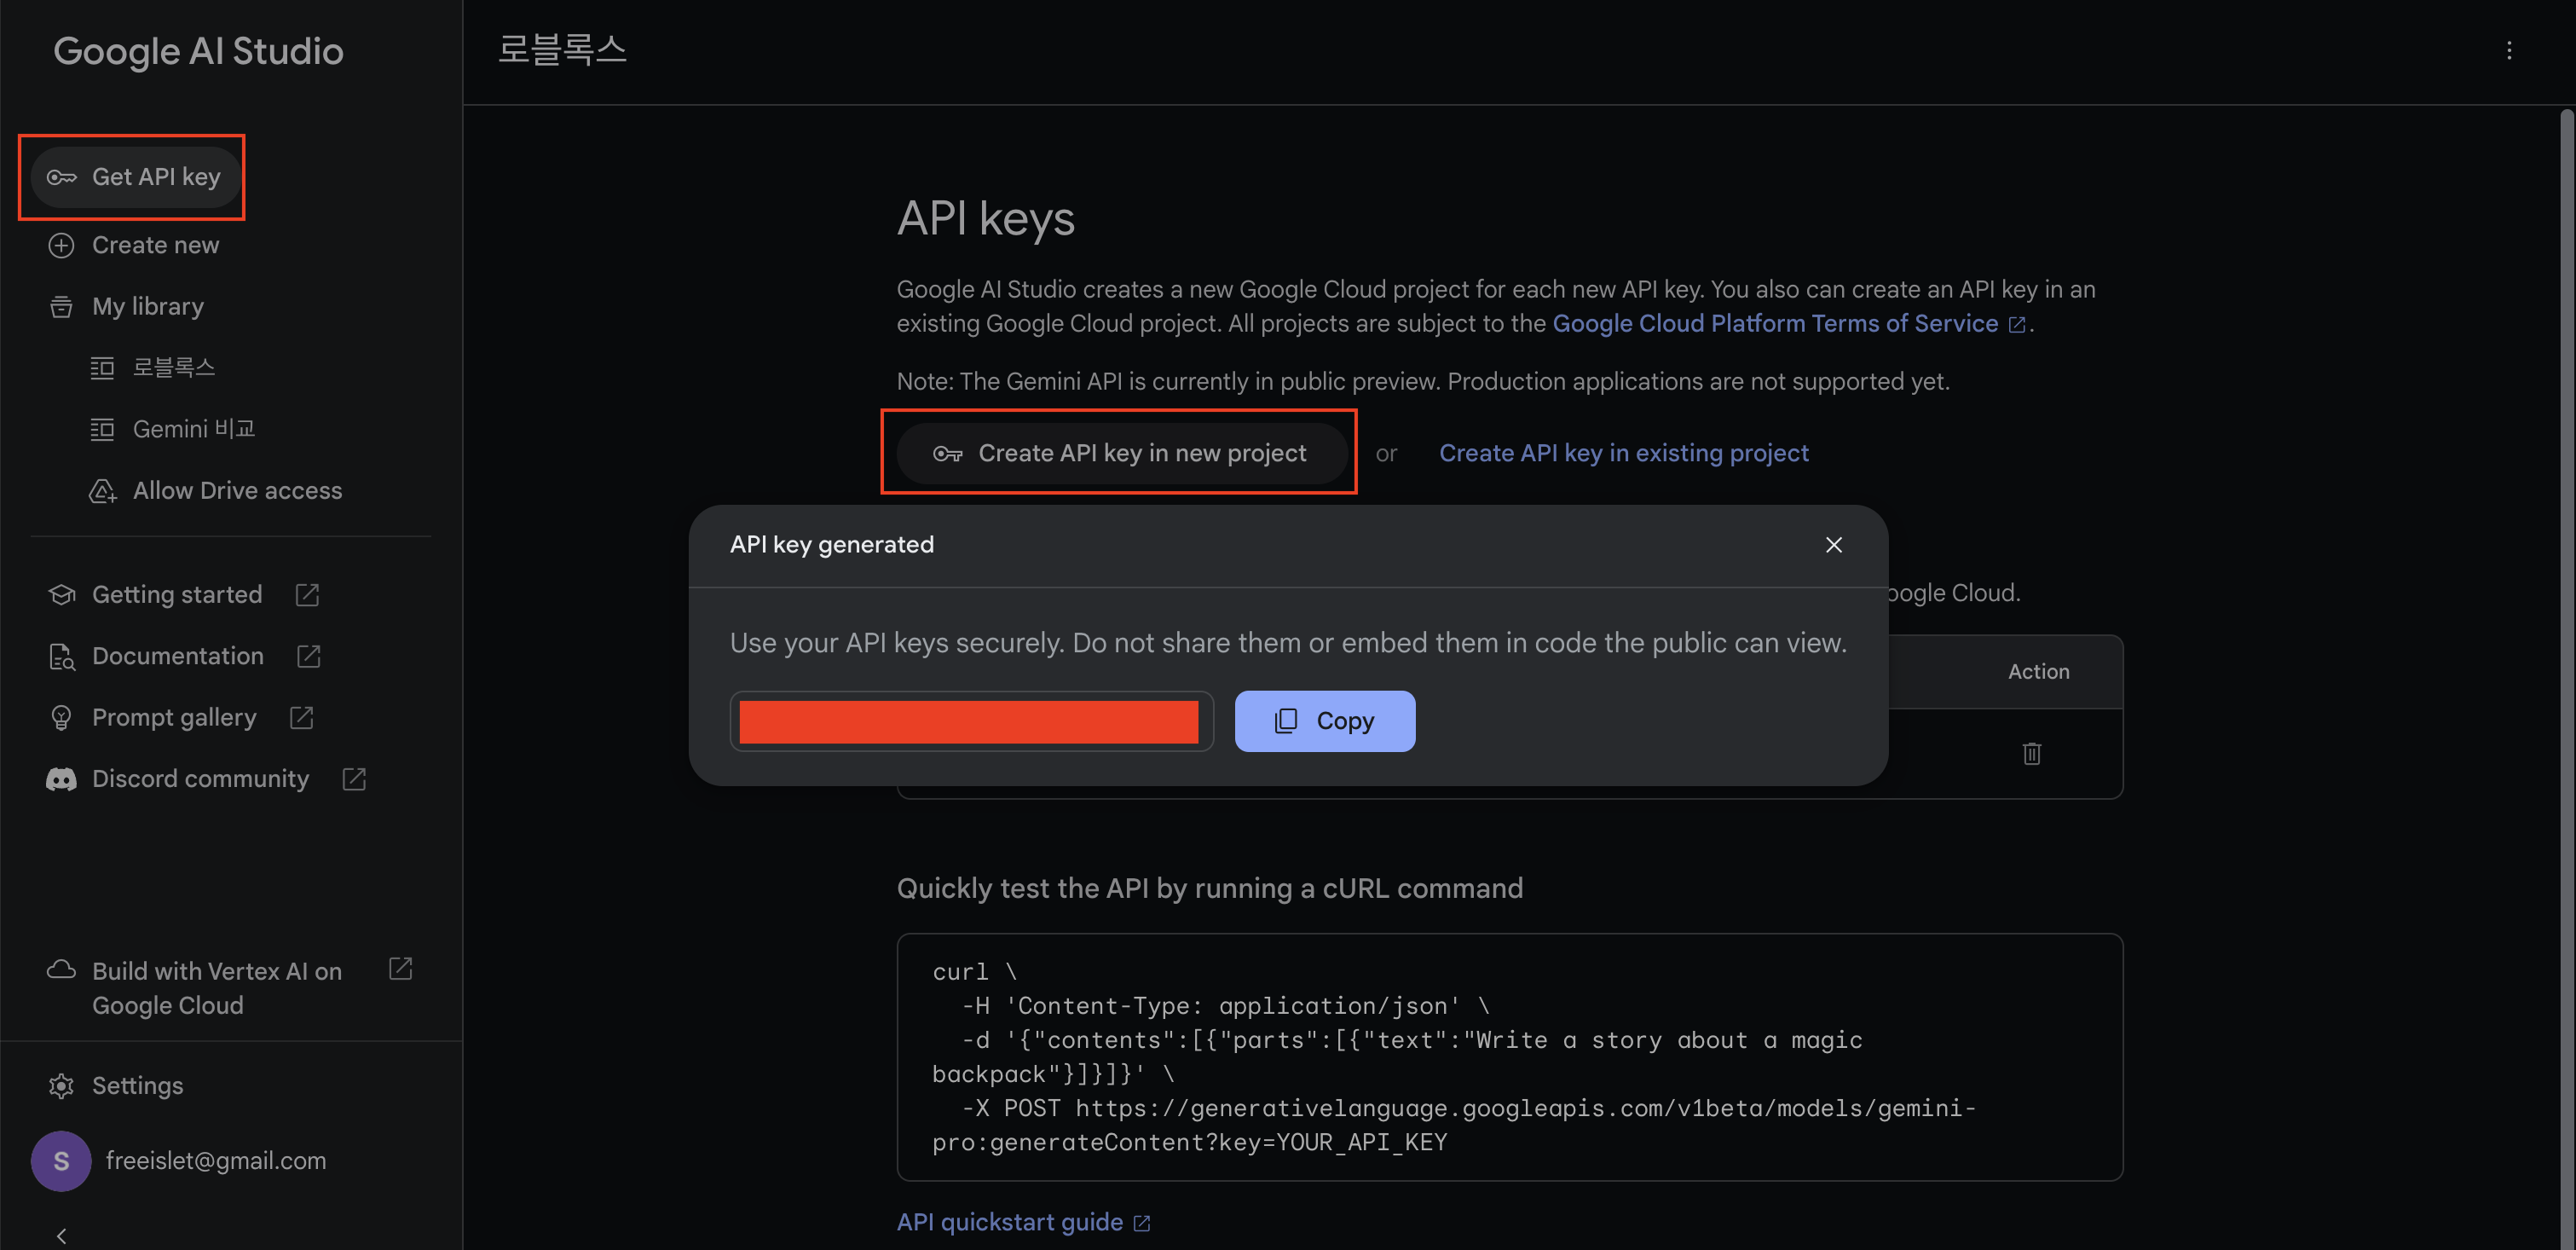Click the account avatar with letter S
Viewport: 2576px width, 1250px height.
click(x=61, y=1161)
